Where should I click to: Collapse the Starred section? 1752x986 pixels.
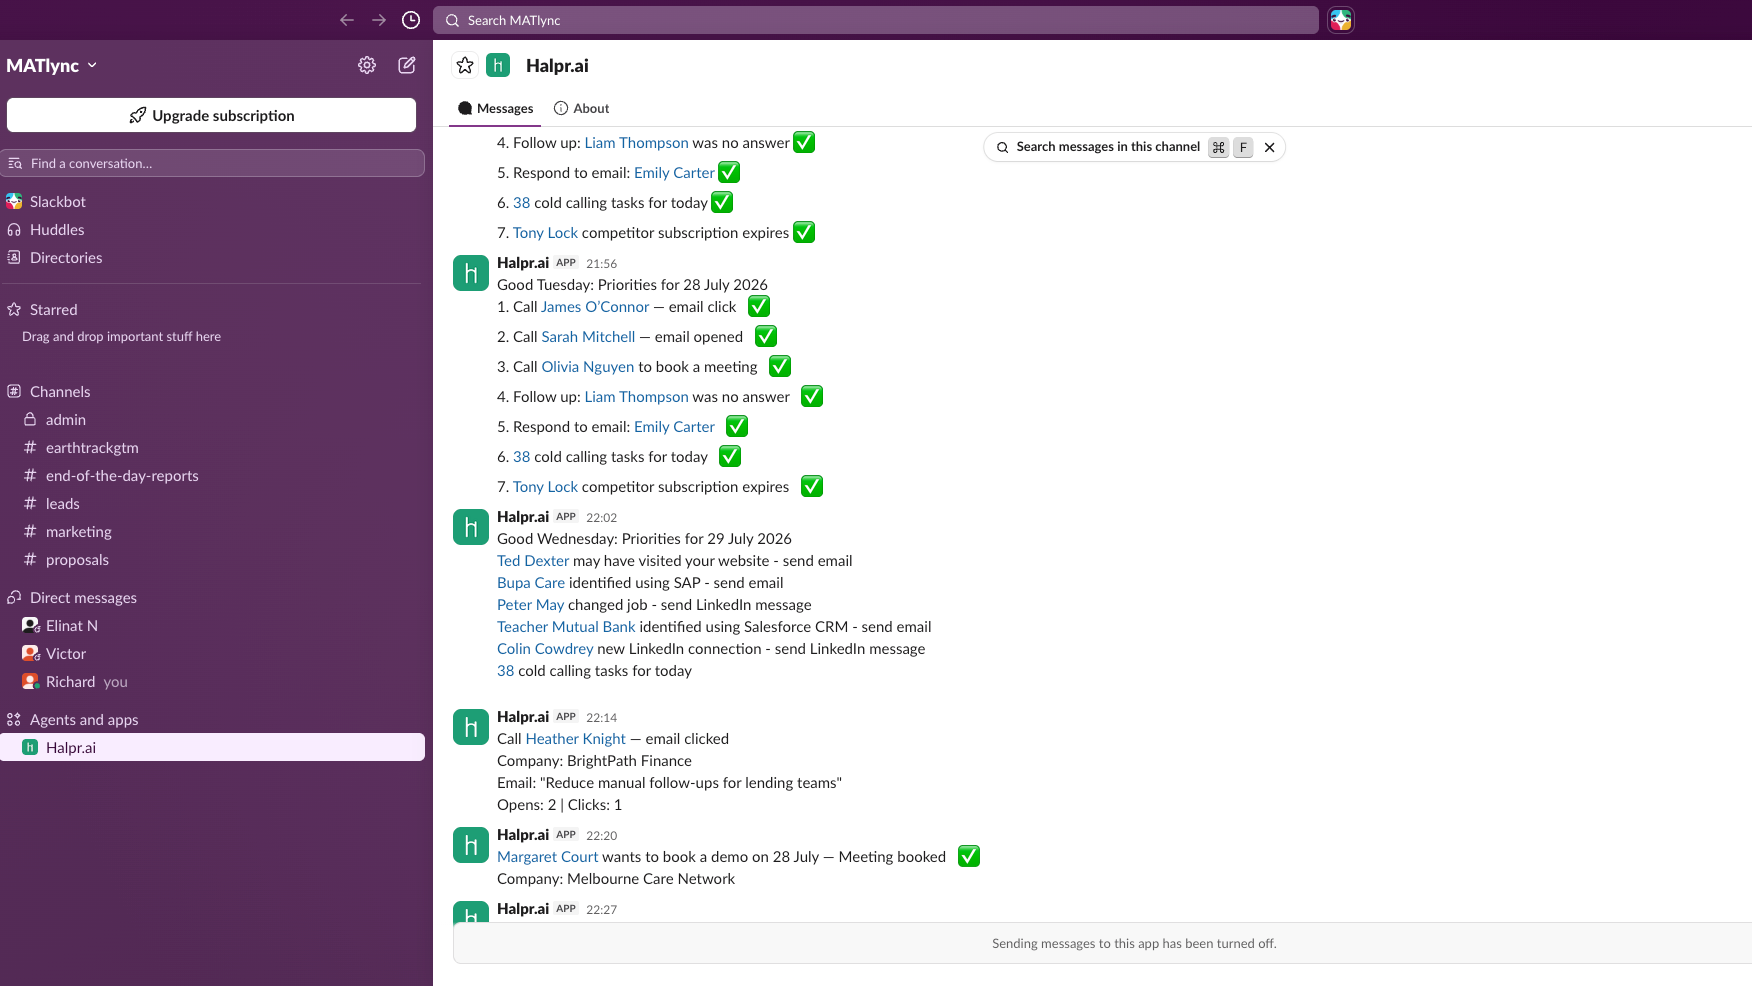(53, 310)
